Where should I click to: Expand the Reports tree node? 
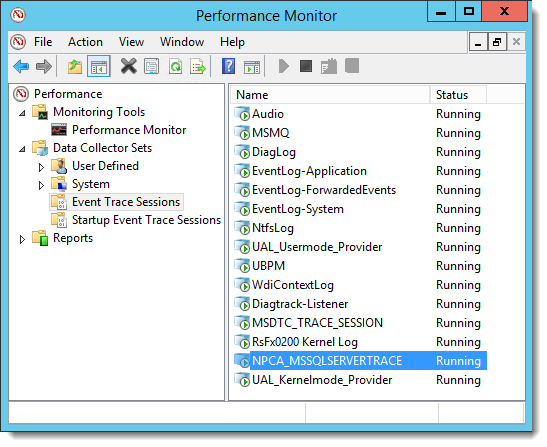pos(22,239)
